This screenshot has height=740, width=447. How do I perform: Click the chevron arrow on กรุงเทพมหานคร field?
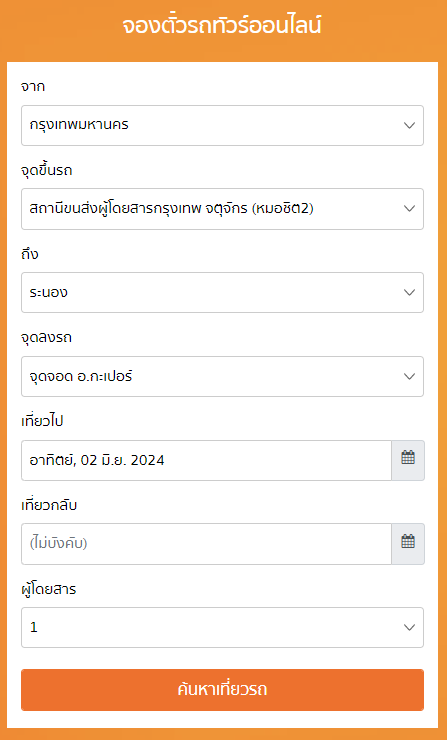(409, 126)
